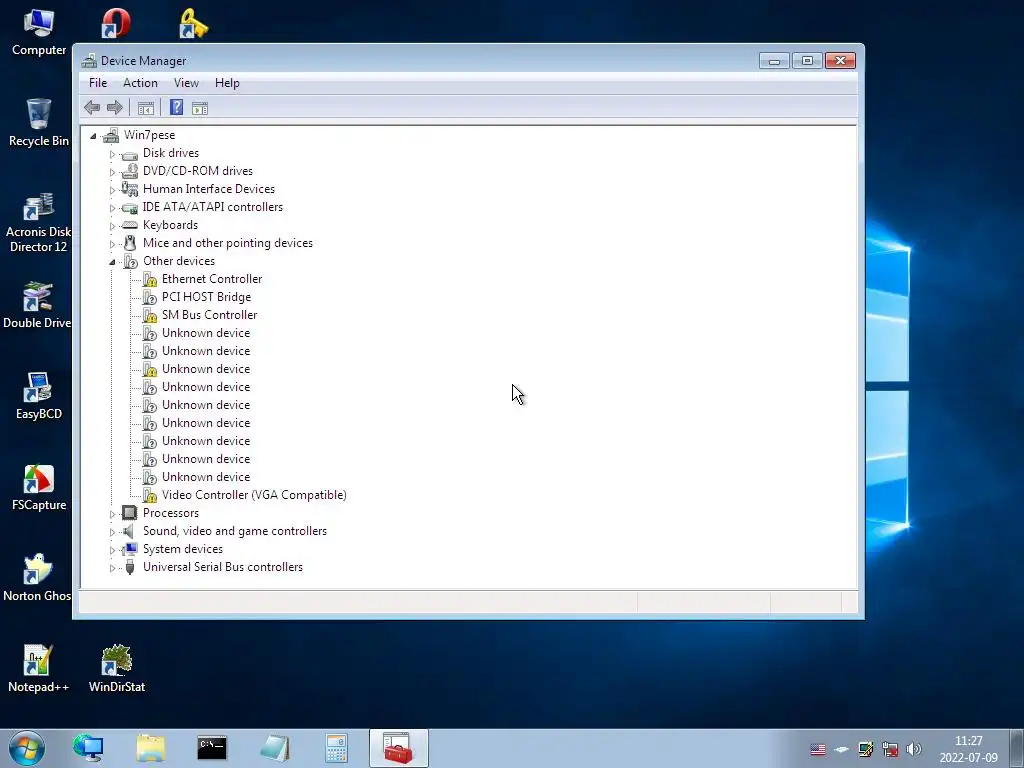Select the WinDirStat desktop shortcut

tap(117, 669)
